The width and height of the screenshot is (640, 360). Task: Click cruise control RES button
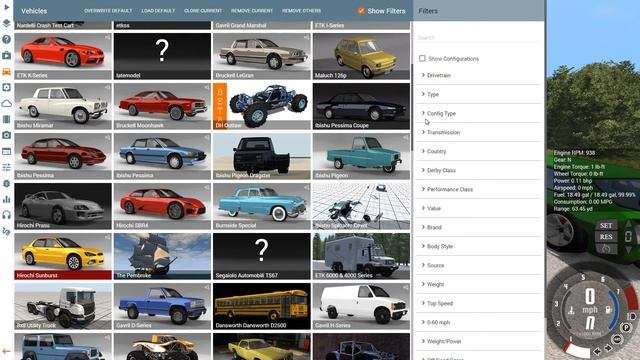click(606, 237)
